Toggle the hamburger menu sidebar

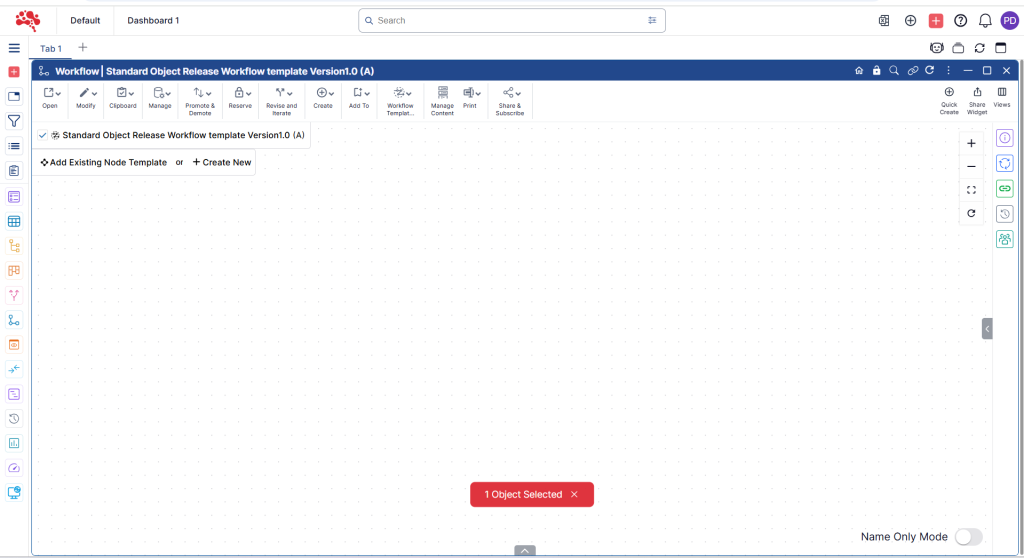(14, 48)
